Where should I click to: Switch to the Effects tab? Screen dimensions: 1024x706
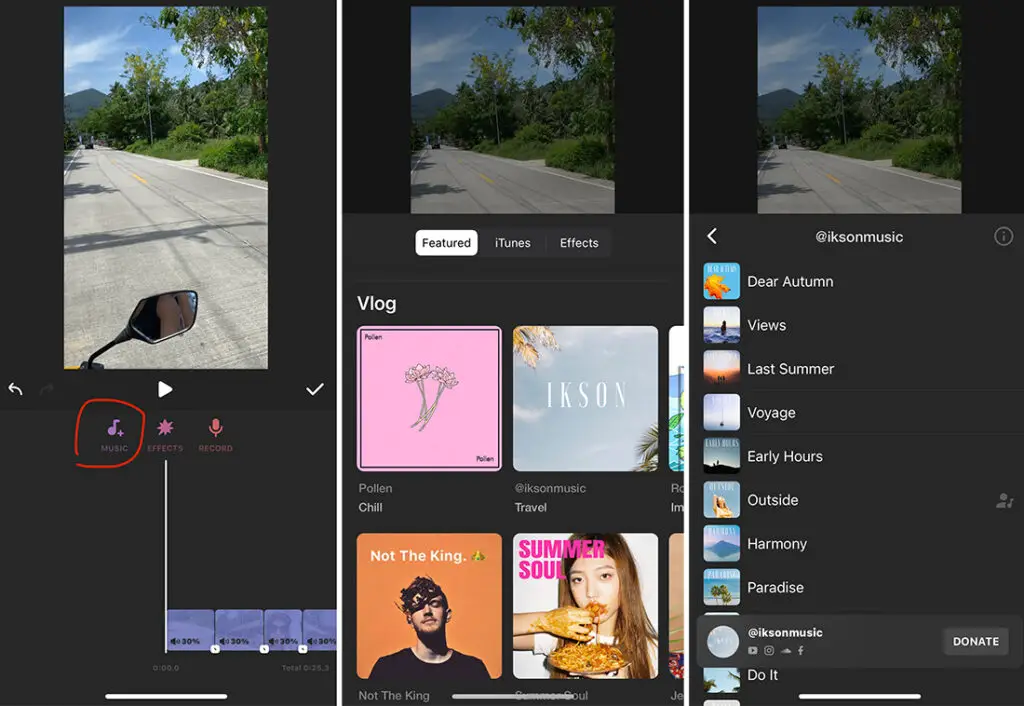pos(579,243)
